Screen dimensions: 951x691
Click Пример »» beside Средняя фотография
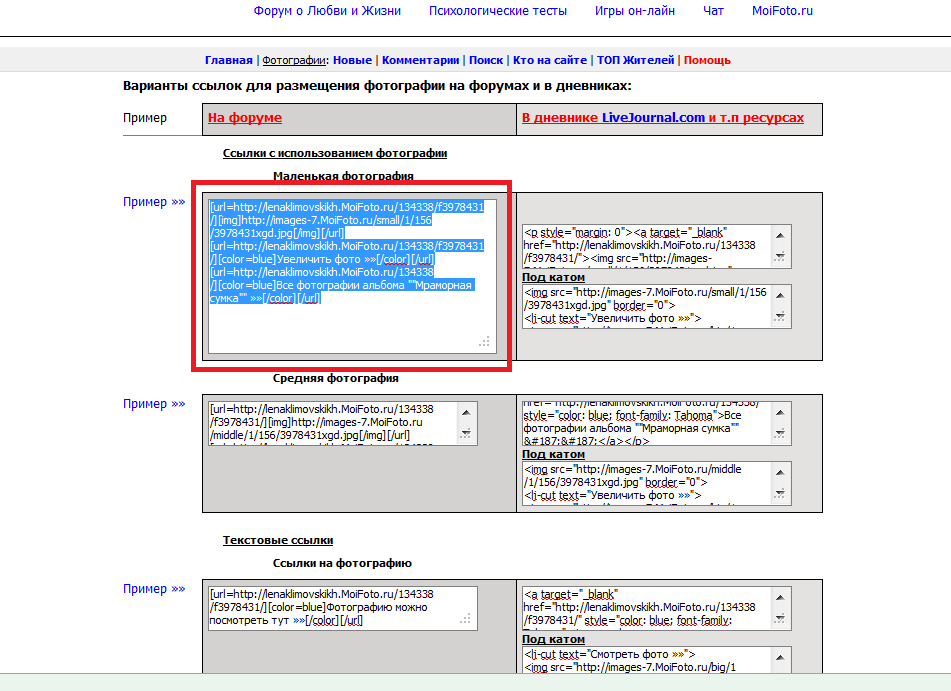click(154, 404)
